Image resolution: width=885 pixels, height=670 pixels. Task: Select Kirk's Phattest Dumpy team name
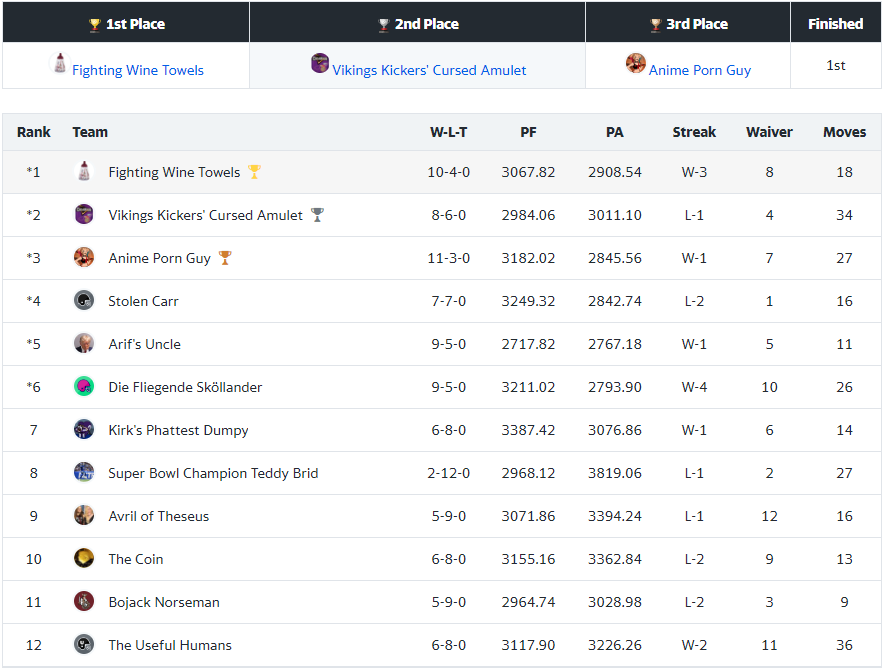tap(178, 430)
